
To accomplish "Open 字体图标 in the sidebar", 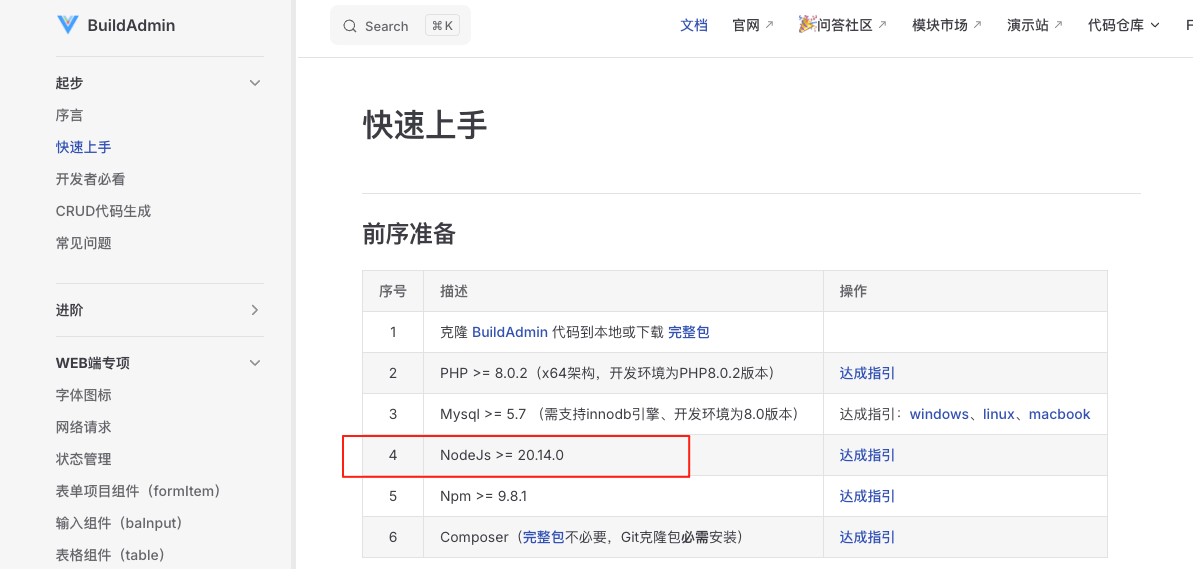I will (84, 396).
